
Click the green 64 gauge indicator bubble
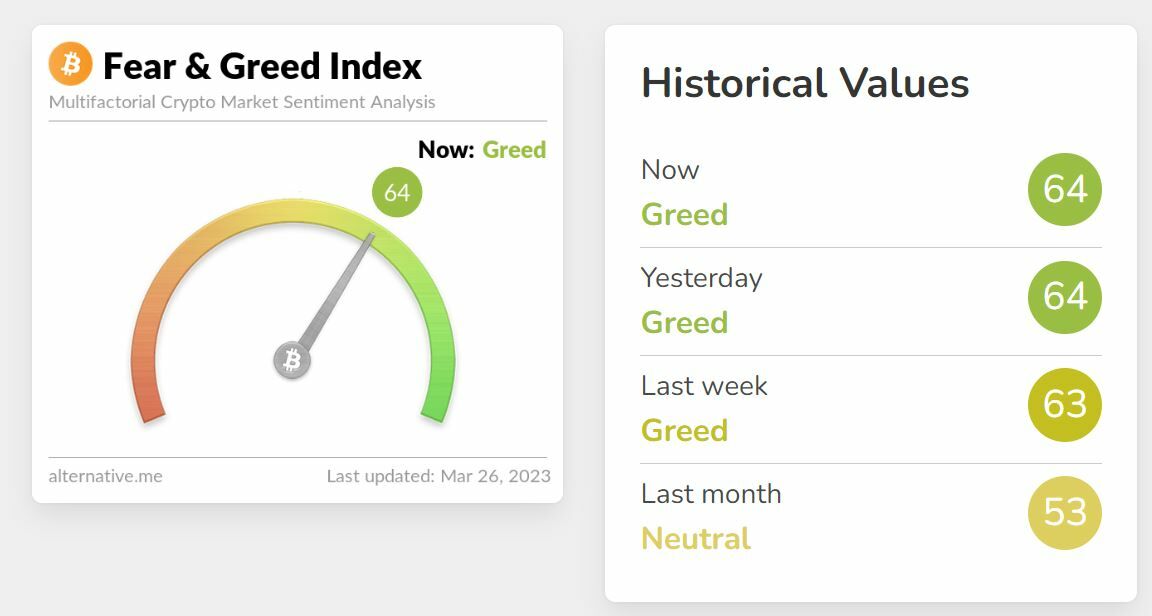coord(397,192)
